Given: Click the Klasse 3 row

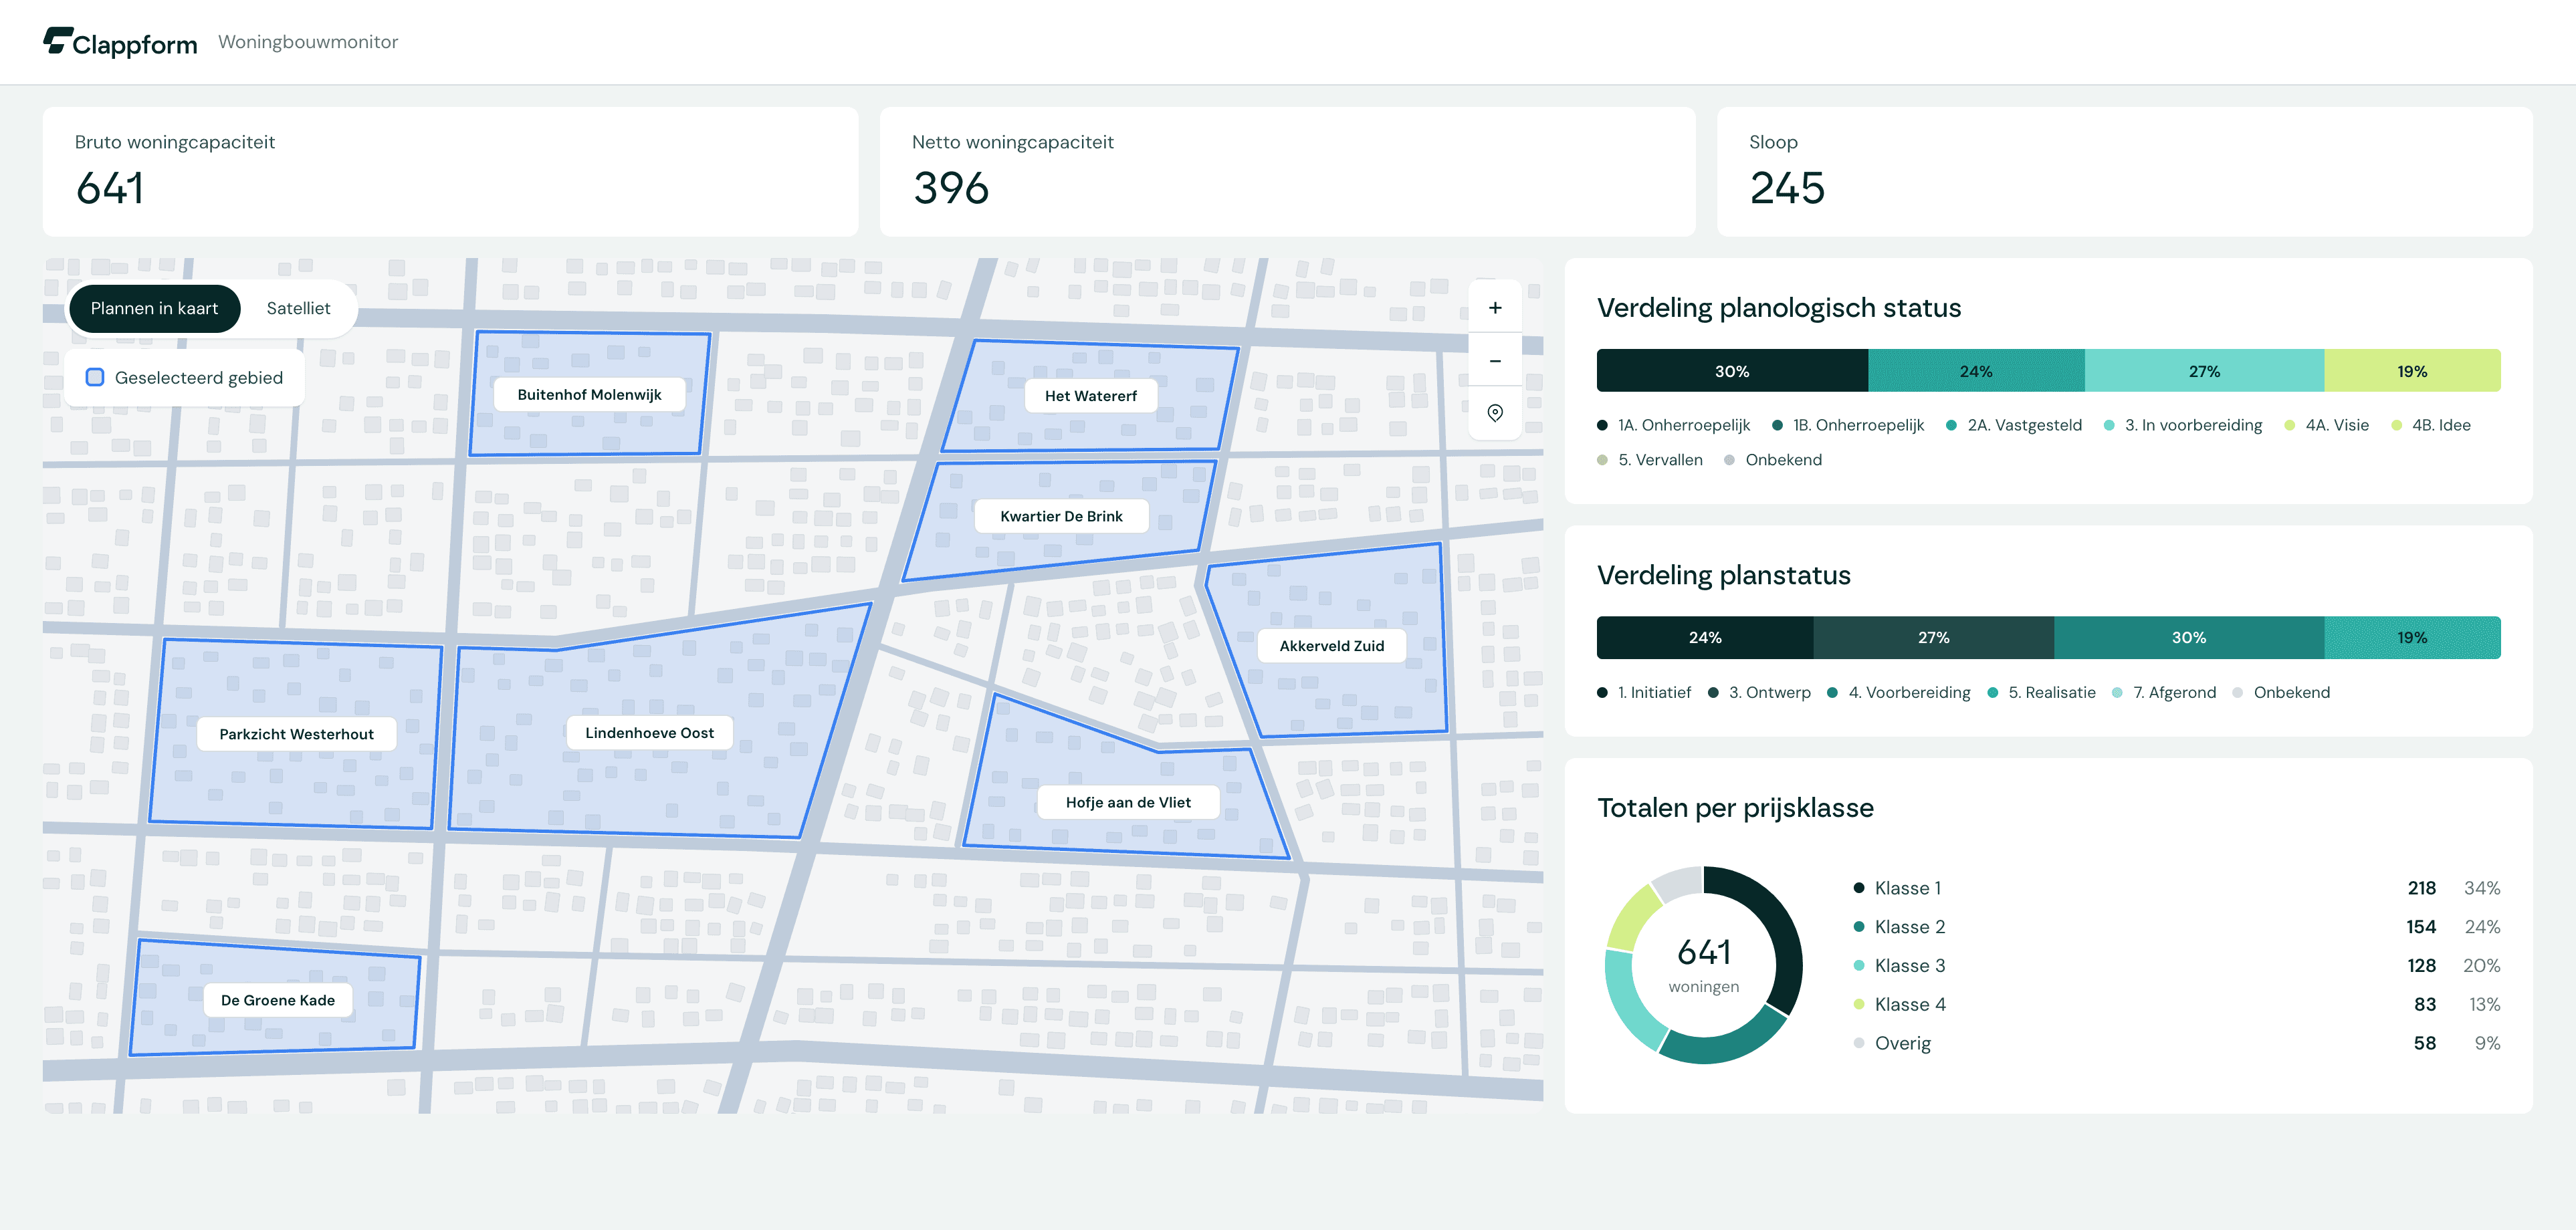Looking at the screenshot, I should [2176, 965].
